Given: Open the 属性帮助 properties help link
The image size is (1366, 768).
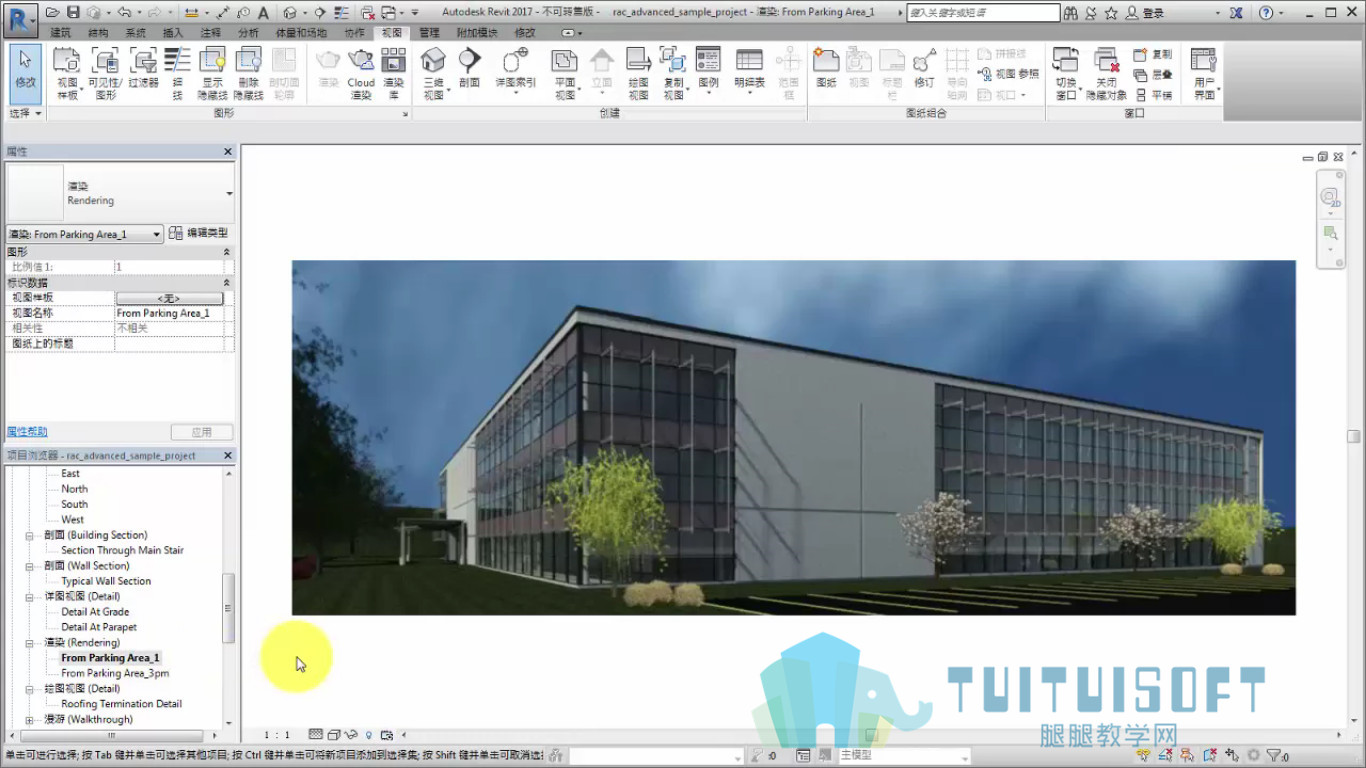Looking at the screenshot, I should click(x=27, y=432).
